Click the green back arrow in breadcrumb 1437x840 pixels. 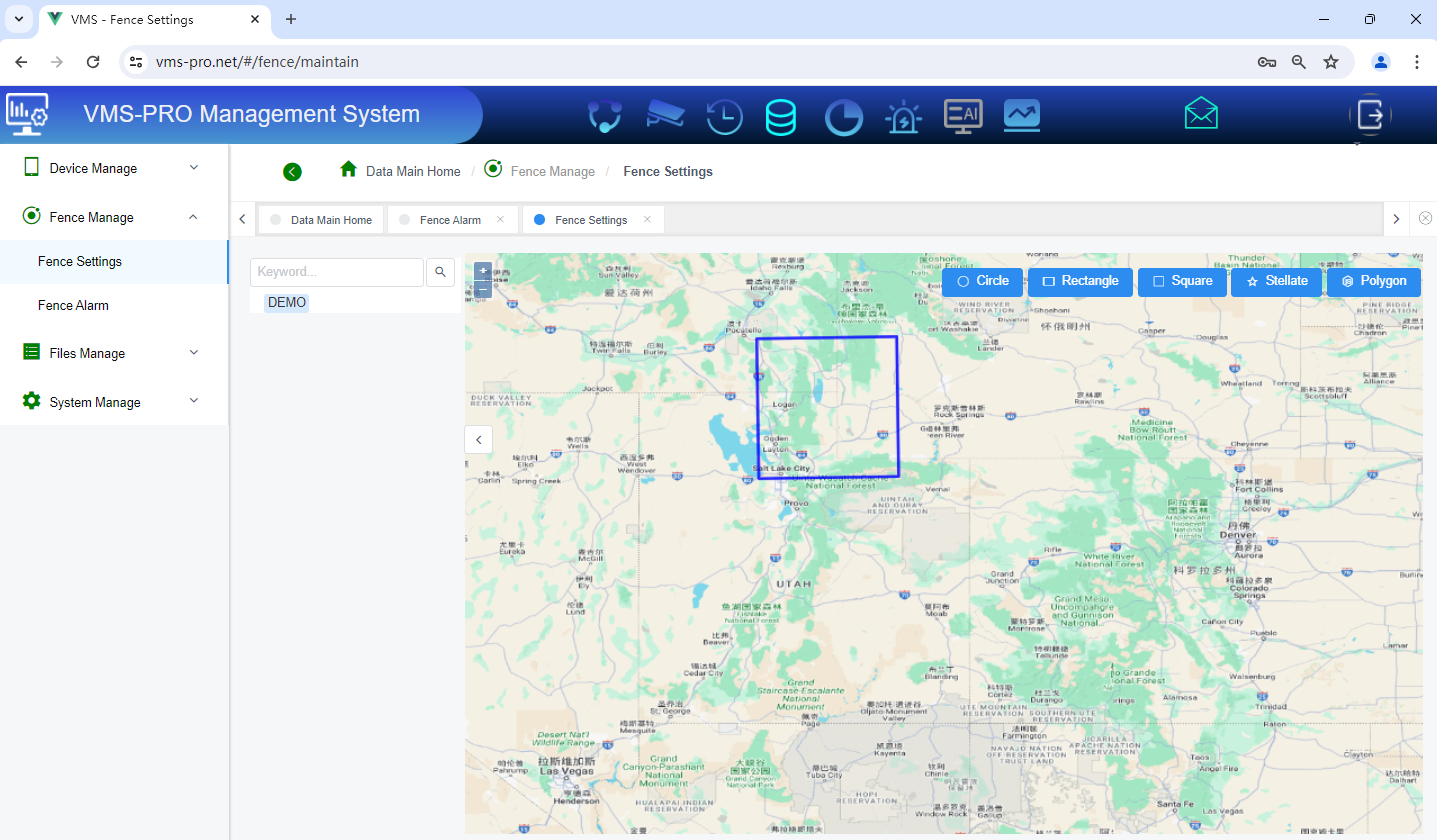[x=292, y=172]
